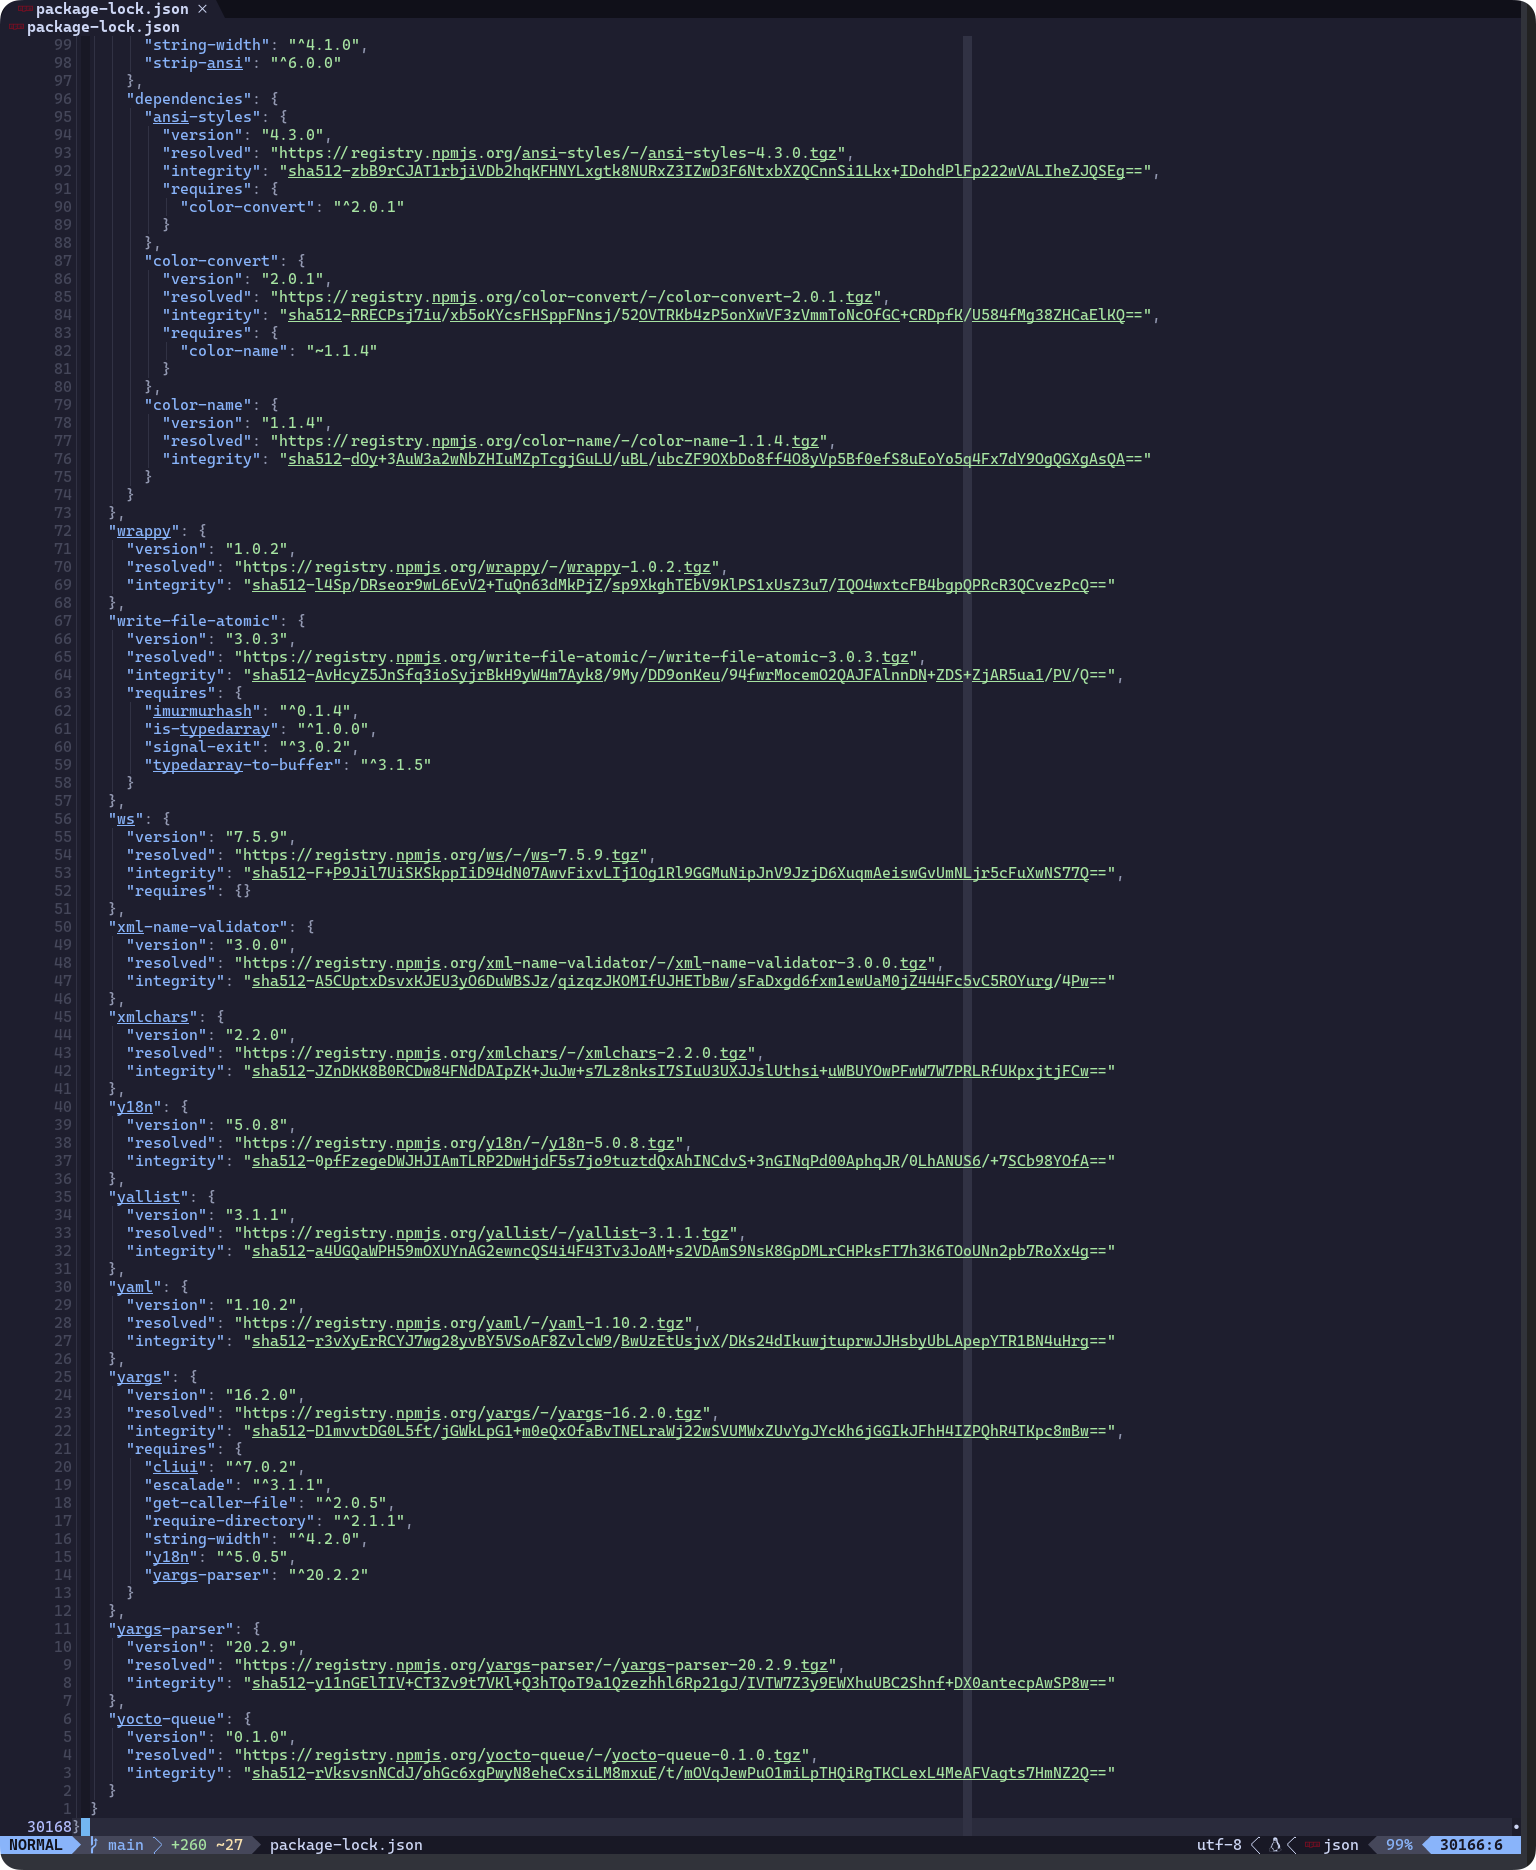Click the ~27 modified lines indicator

230,1845
